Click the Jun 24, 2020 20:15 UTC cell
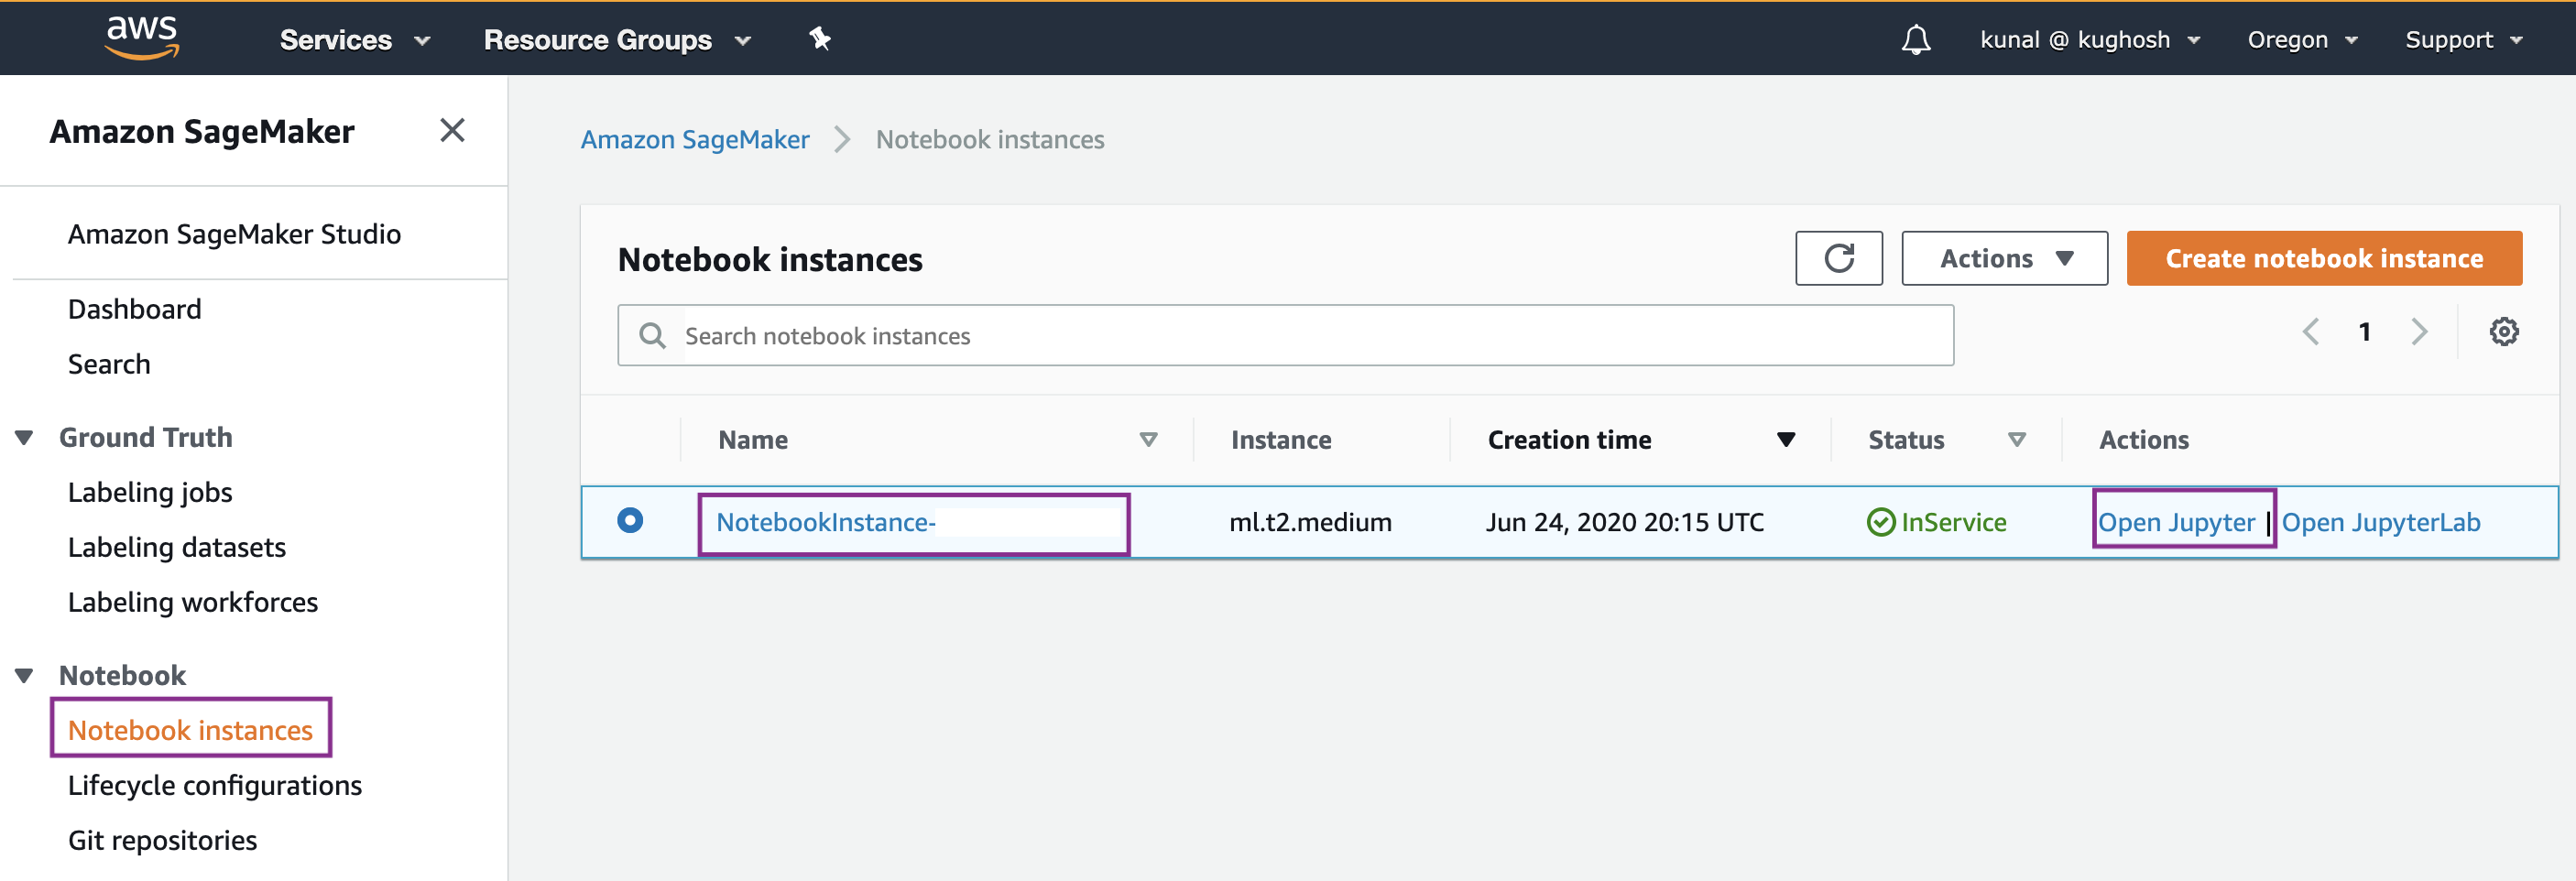The image size is (2576, 881). click(x=1624, y=522)
